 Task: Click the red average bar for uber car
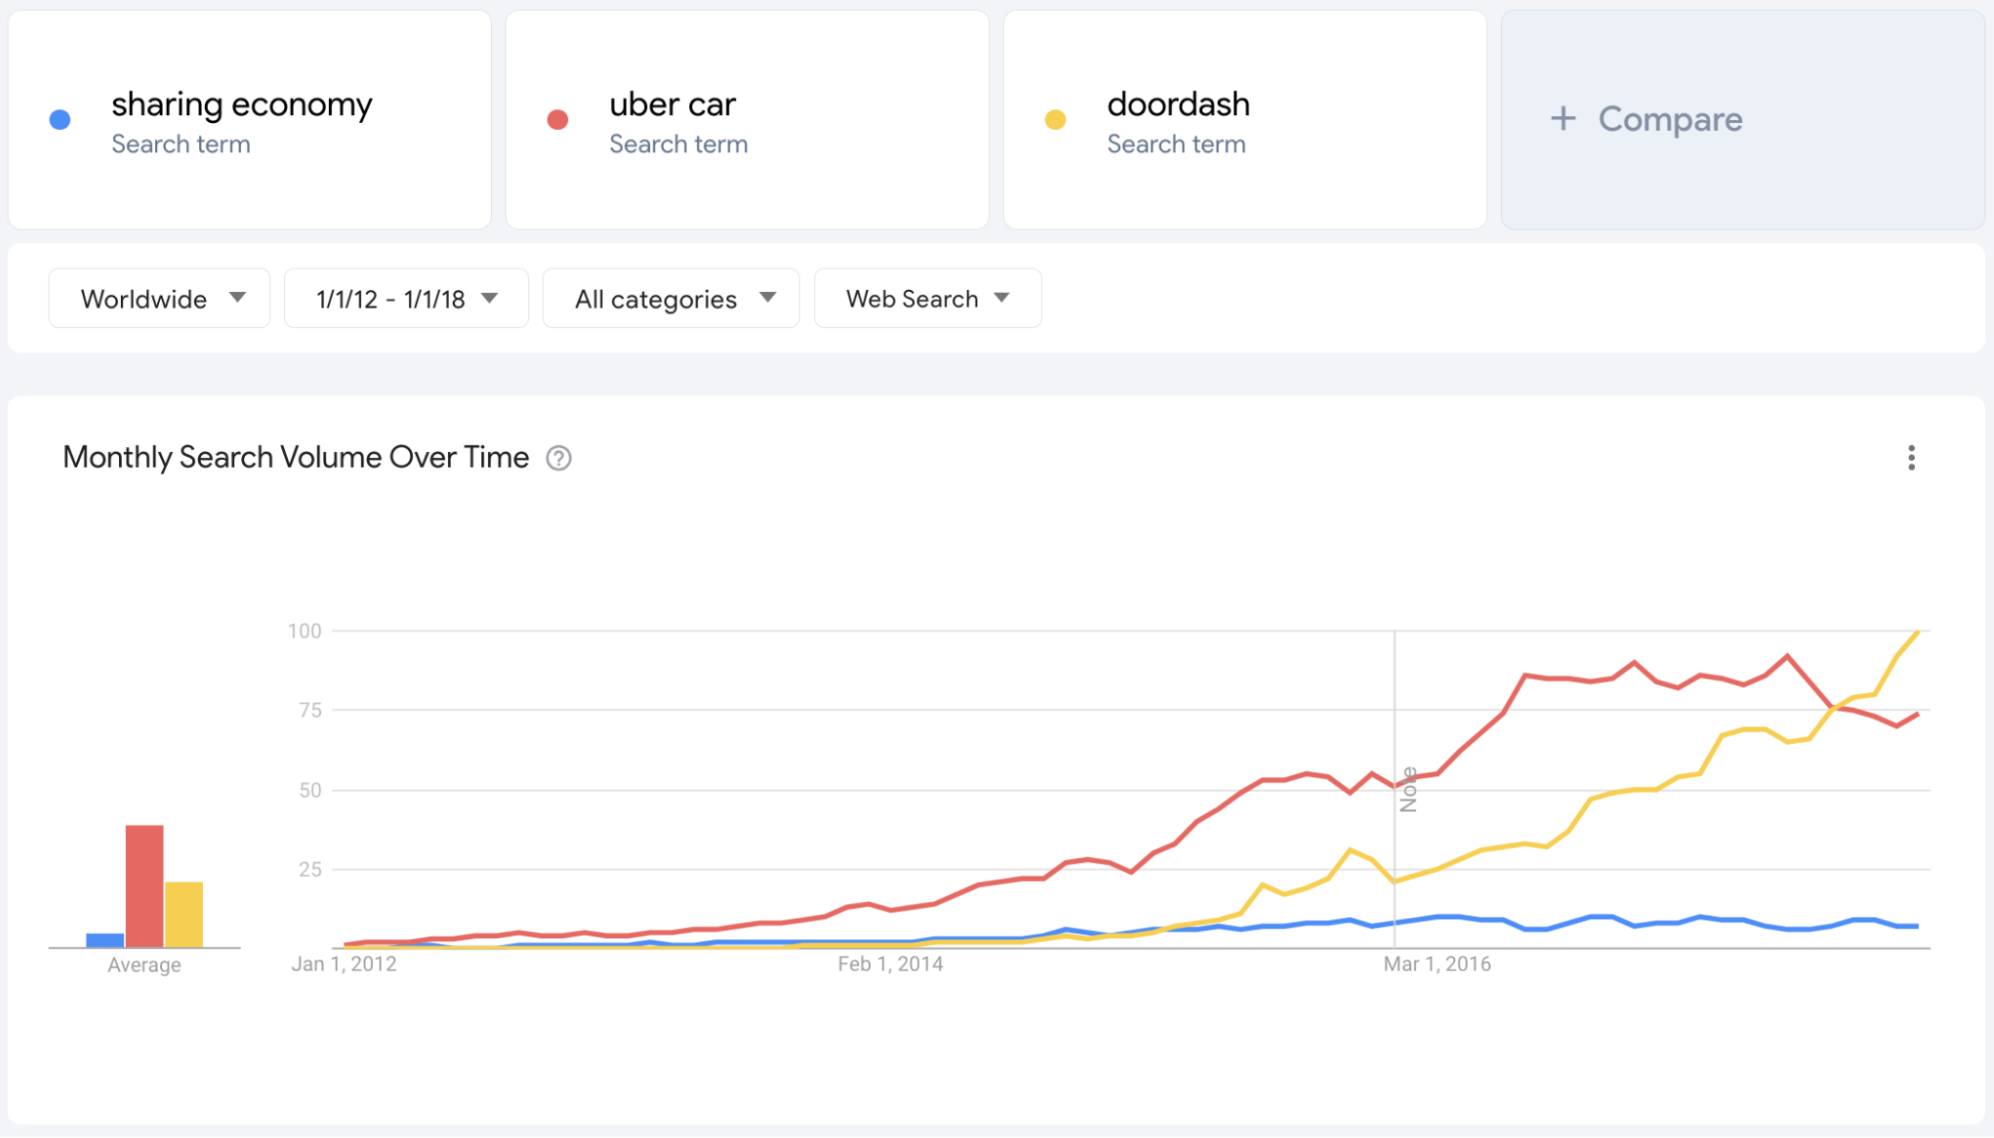(144, 886)
